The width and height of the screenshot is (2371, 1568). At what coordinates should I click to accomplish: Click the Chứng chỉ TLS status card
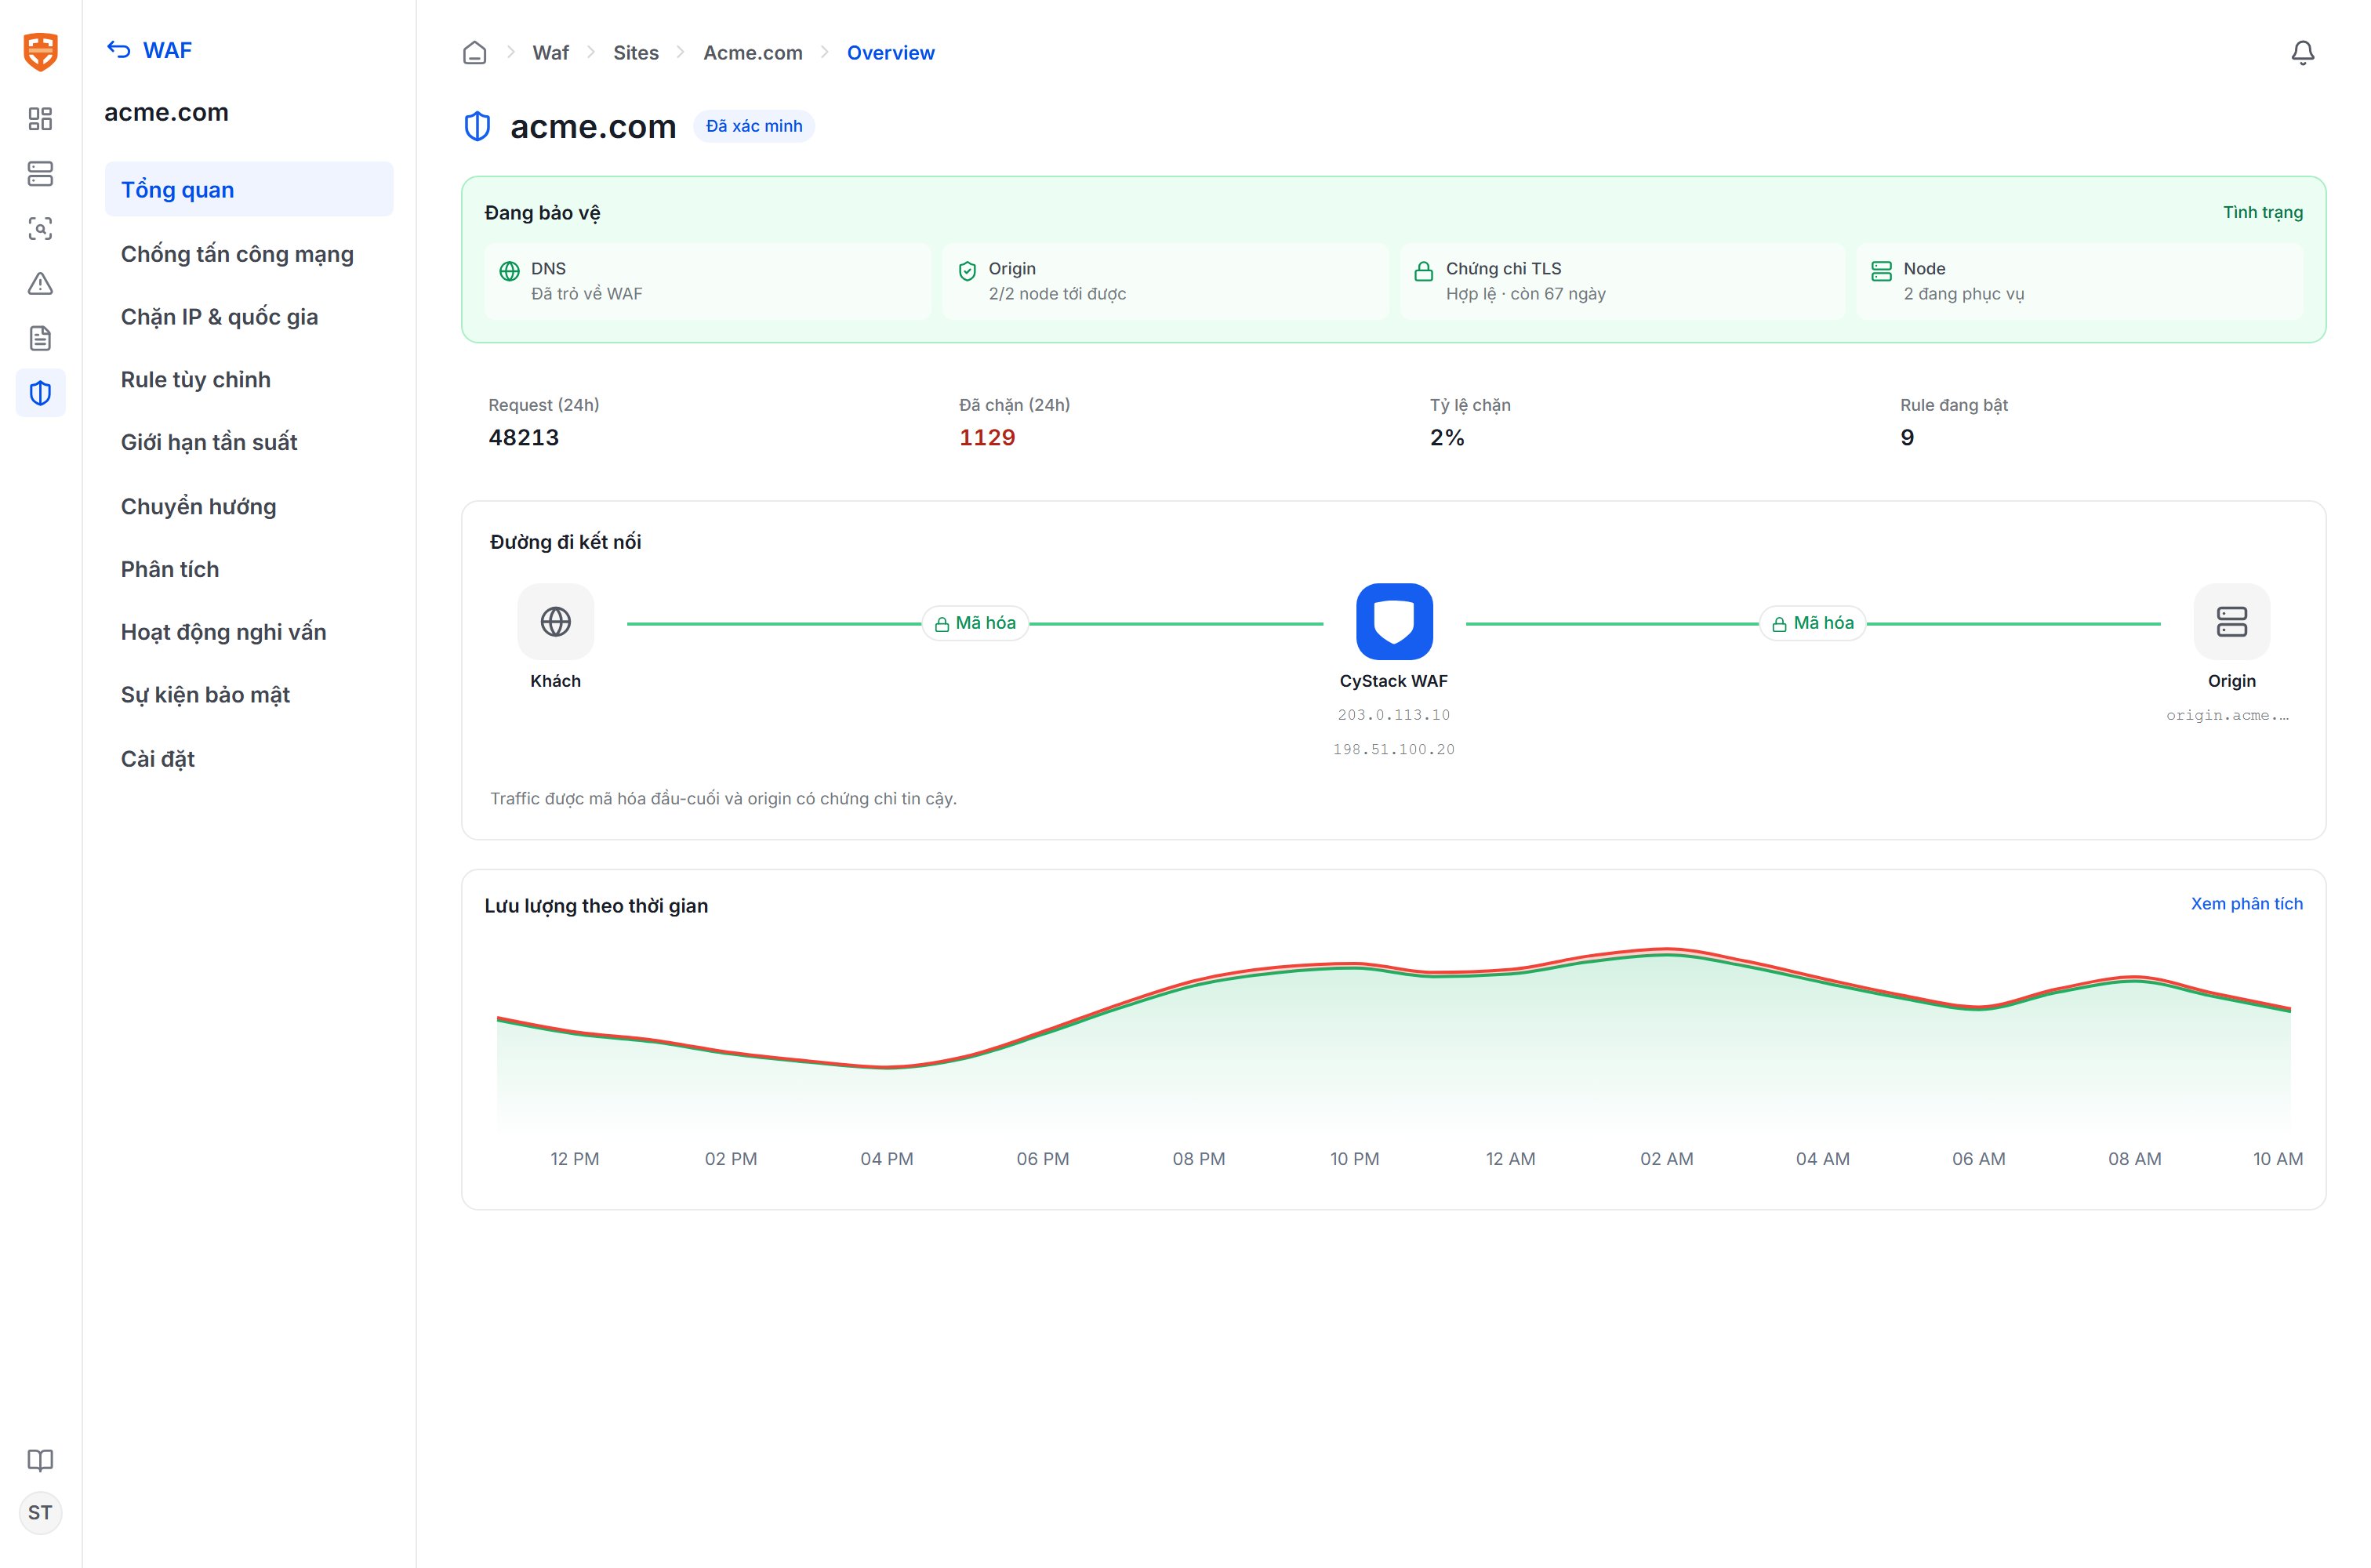1622,281
